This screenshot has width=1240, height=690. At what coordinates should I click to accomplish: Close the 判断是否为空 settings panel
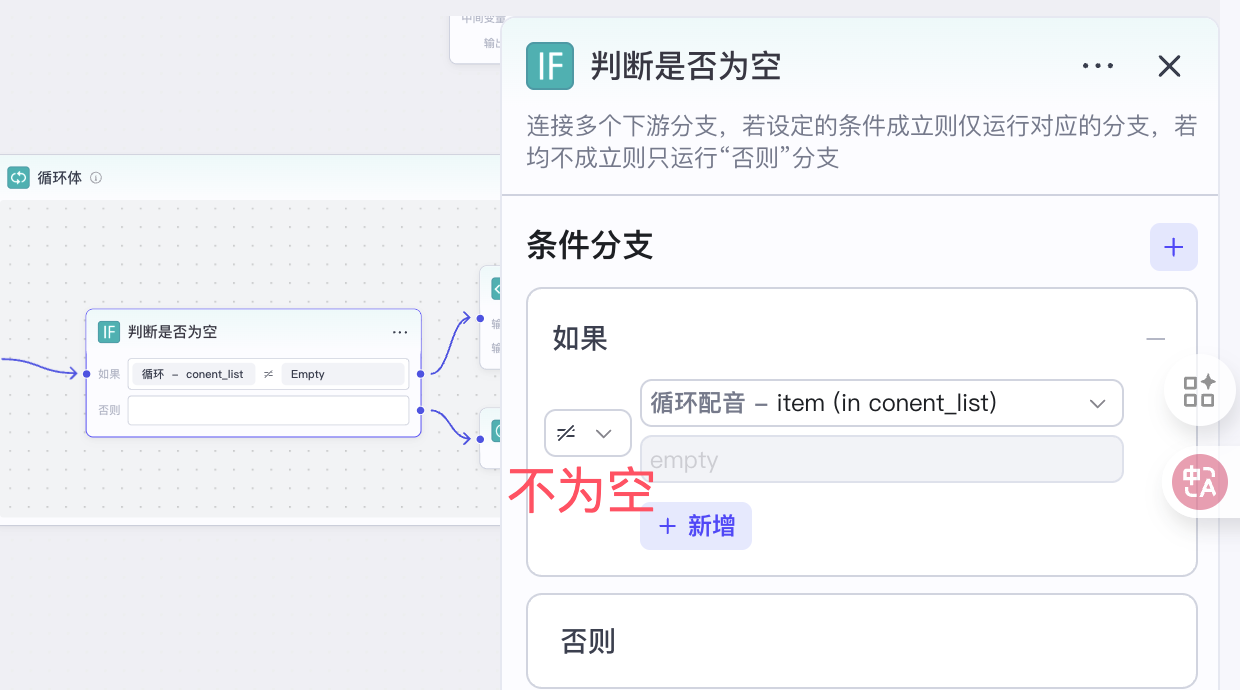coord(1169,66)
